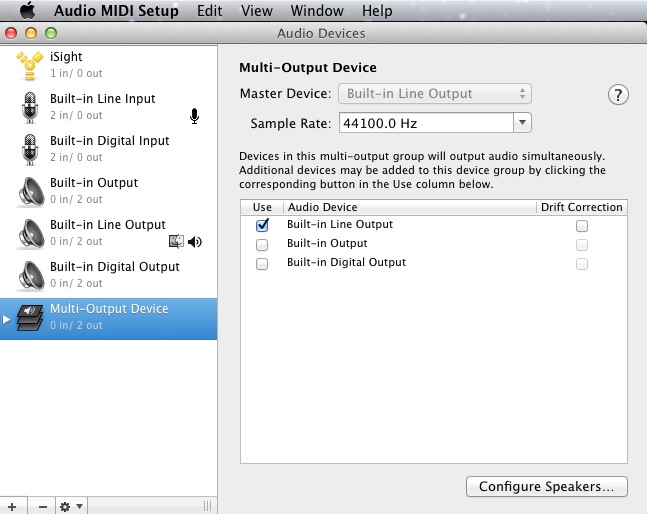Select Built-in Digital Output in the sidebar
This screenshot has height=514, width=647.
point(109,276)
